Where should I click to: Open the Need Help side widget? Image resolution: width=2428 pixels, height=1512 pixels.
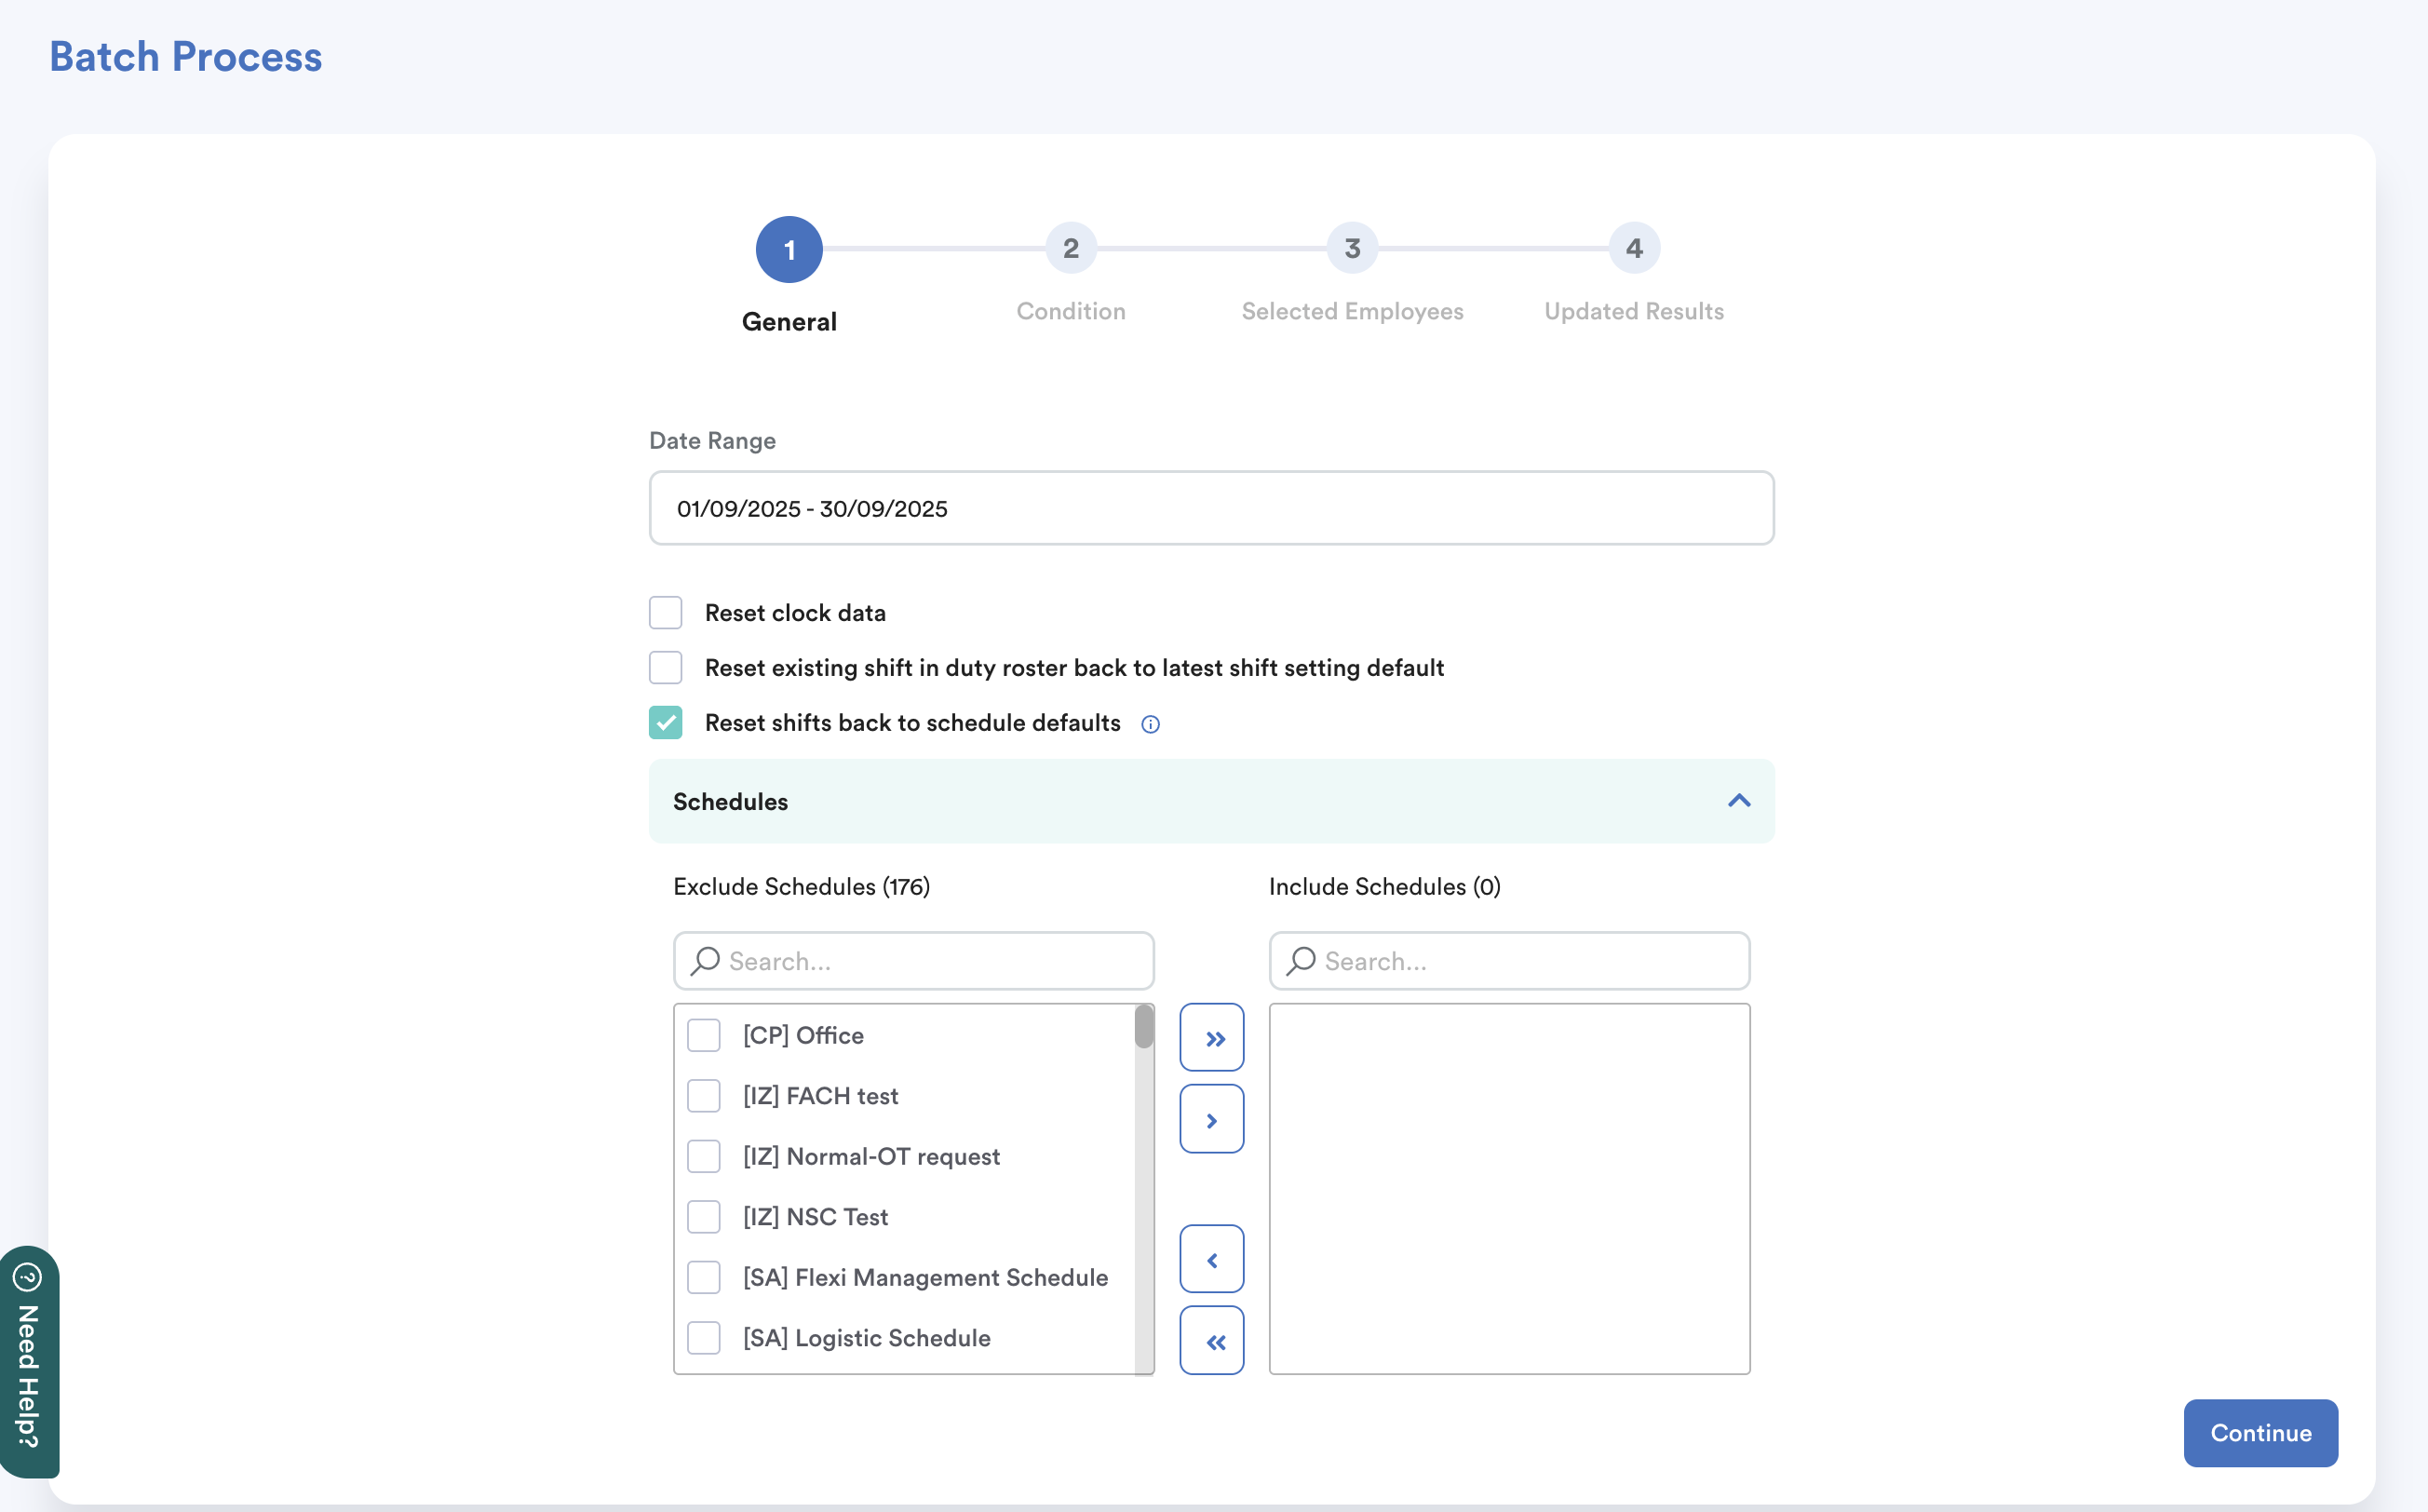(x=28, y=1362)
